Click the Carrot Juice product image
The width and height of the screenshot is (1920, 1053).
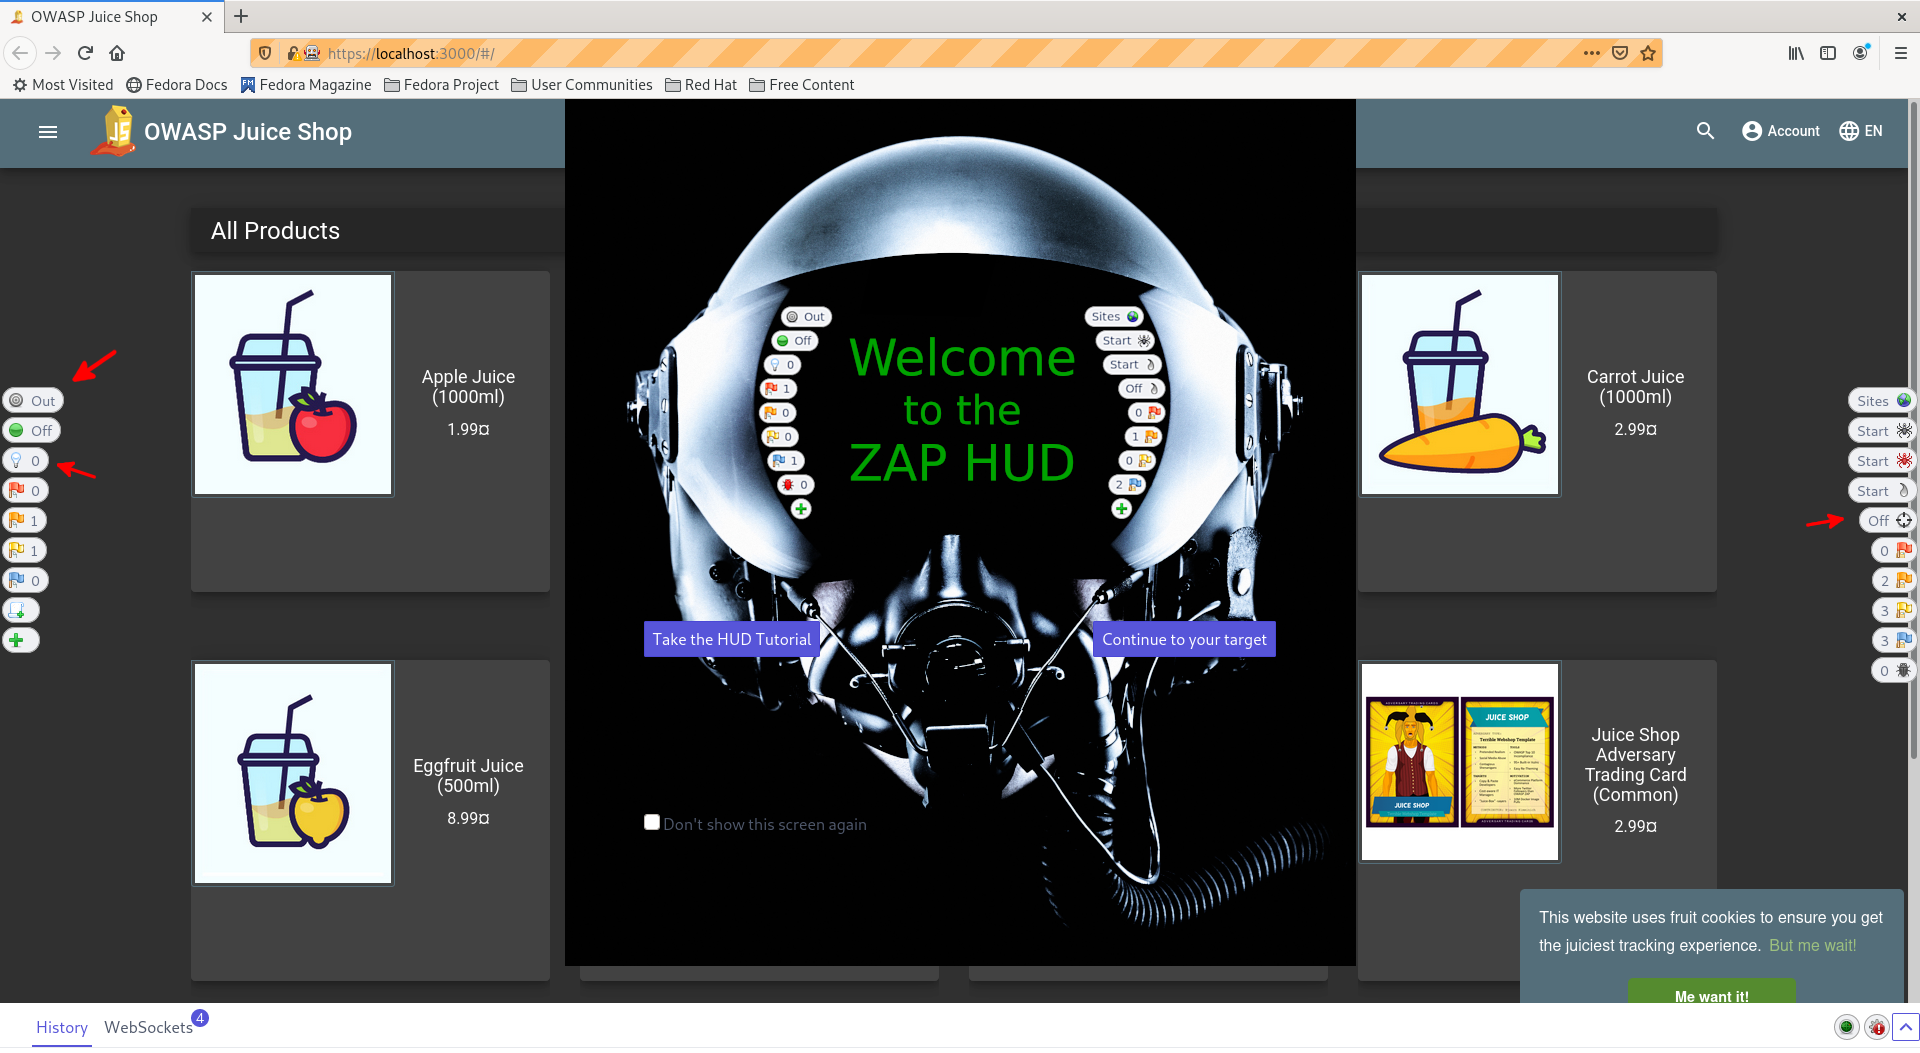(1460, 385)
